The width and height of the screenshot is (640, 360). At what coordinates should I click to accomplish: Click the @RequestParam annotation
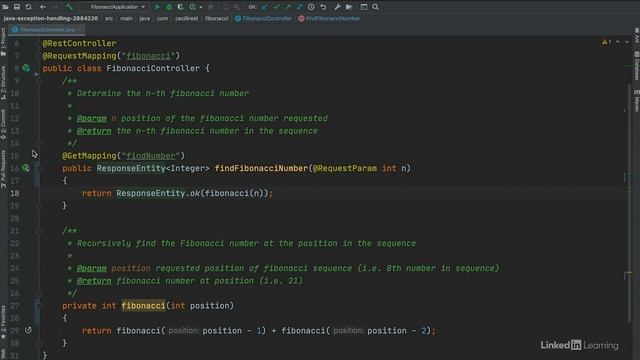345,168
